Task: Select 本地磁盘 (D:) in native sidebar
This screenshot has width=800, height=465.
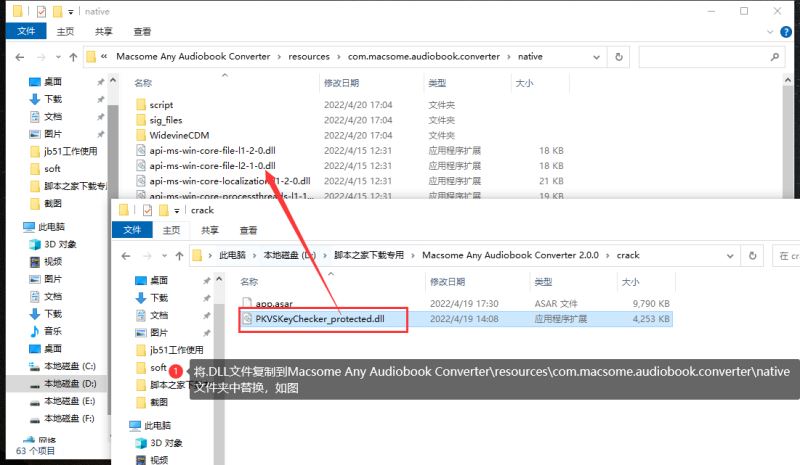Action: [x=69, y=383]
